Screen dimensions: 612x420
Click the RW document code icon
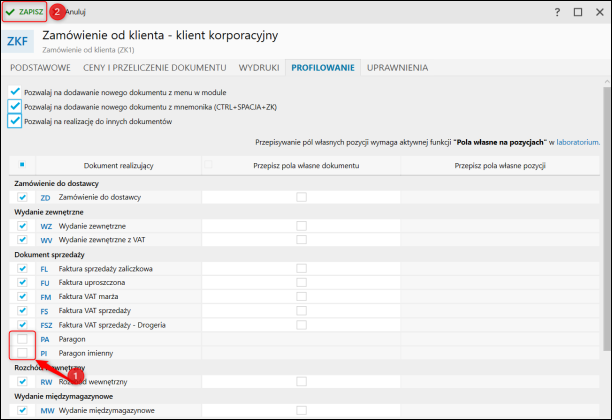pyautogui.click(x=45, y=381)
